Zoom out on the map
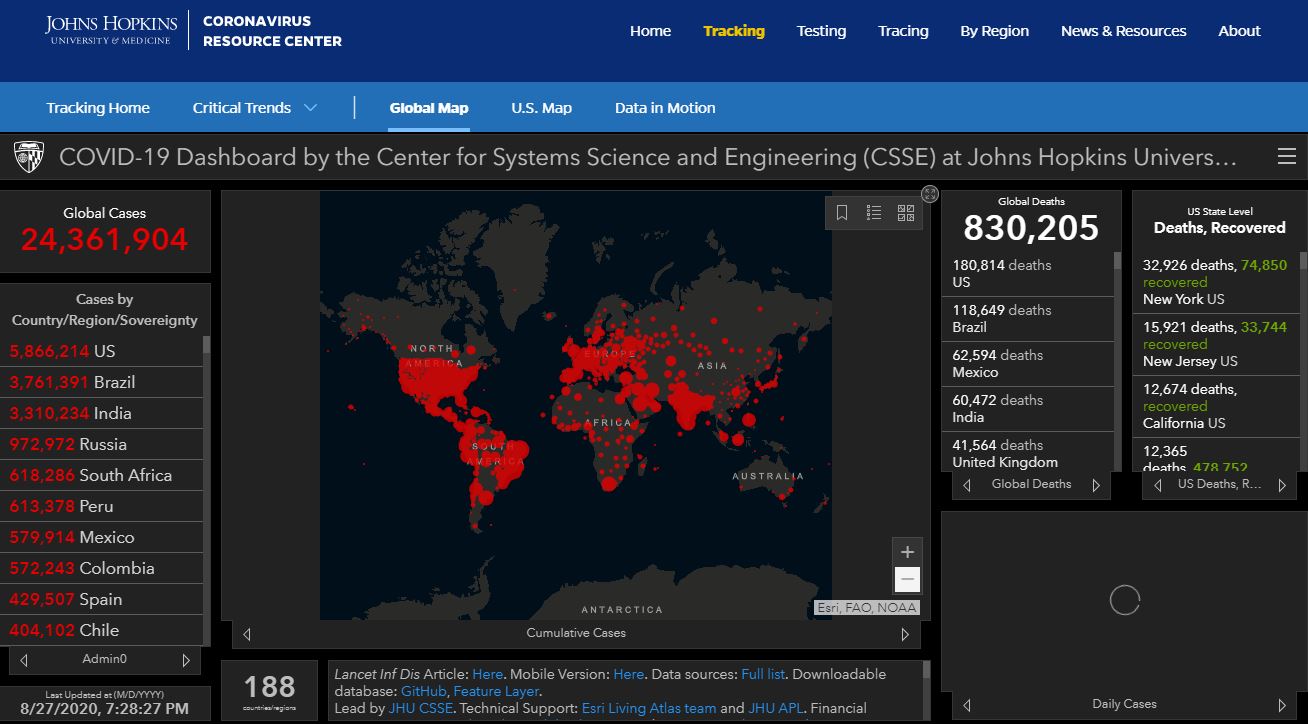The height and width of the screenshot is (724, 1308). [x=907, y=579]
